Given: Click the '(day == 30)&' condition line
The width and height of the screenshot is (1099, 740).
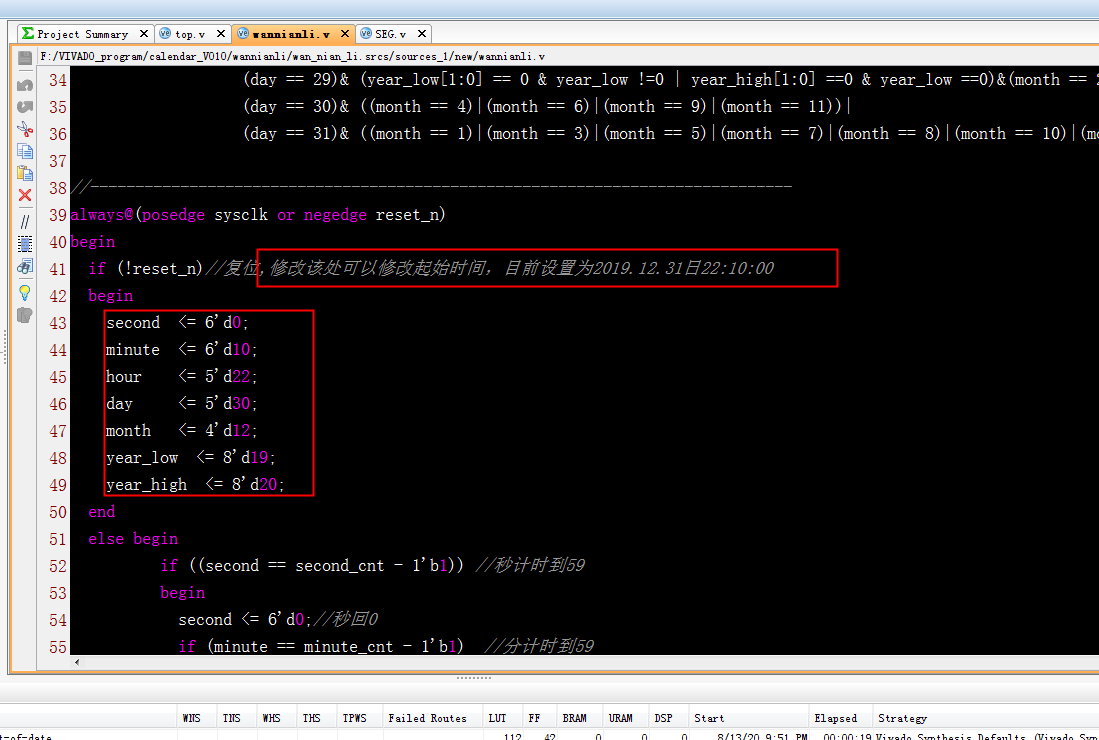Looking at the screenshot, I should (x=547, y=107).
